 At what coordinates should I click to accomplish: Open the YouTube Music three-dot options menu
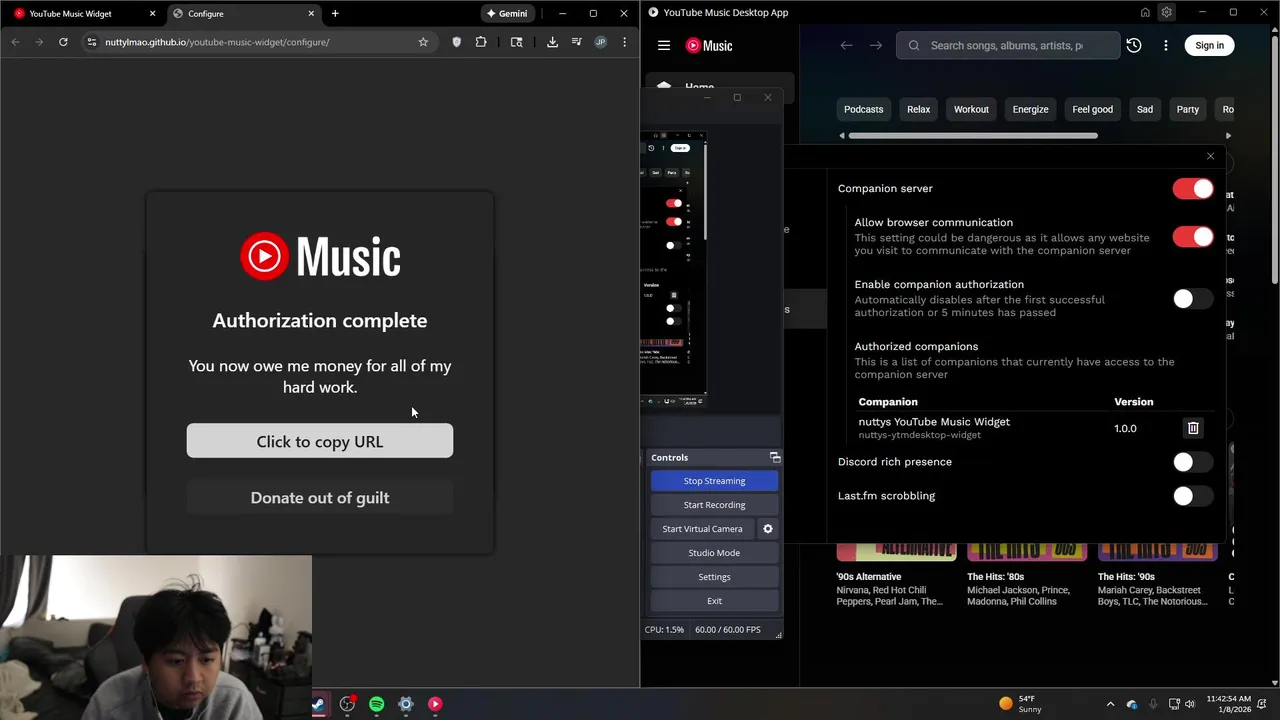point(1166,45)
